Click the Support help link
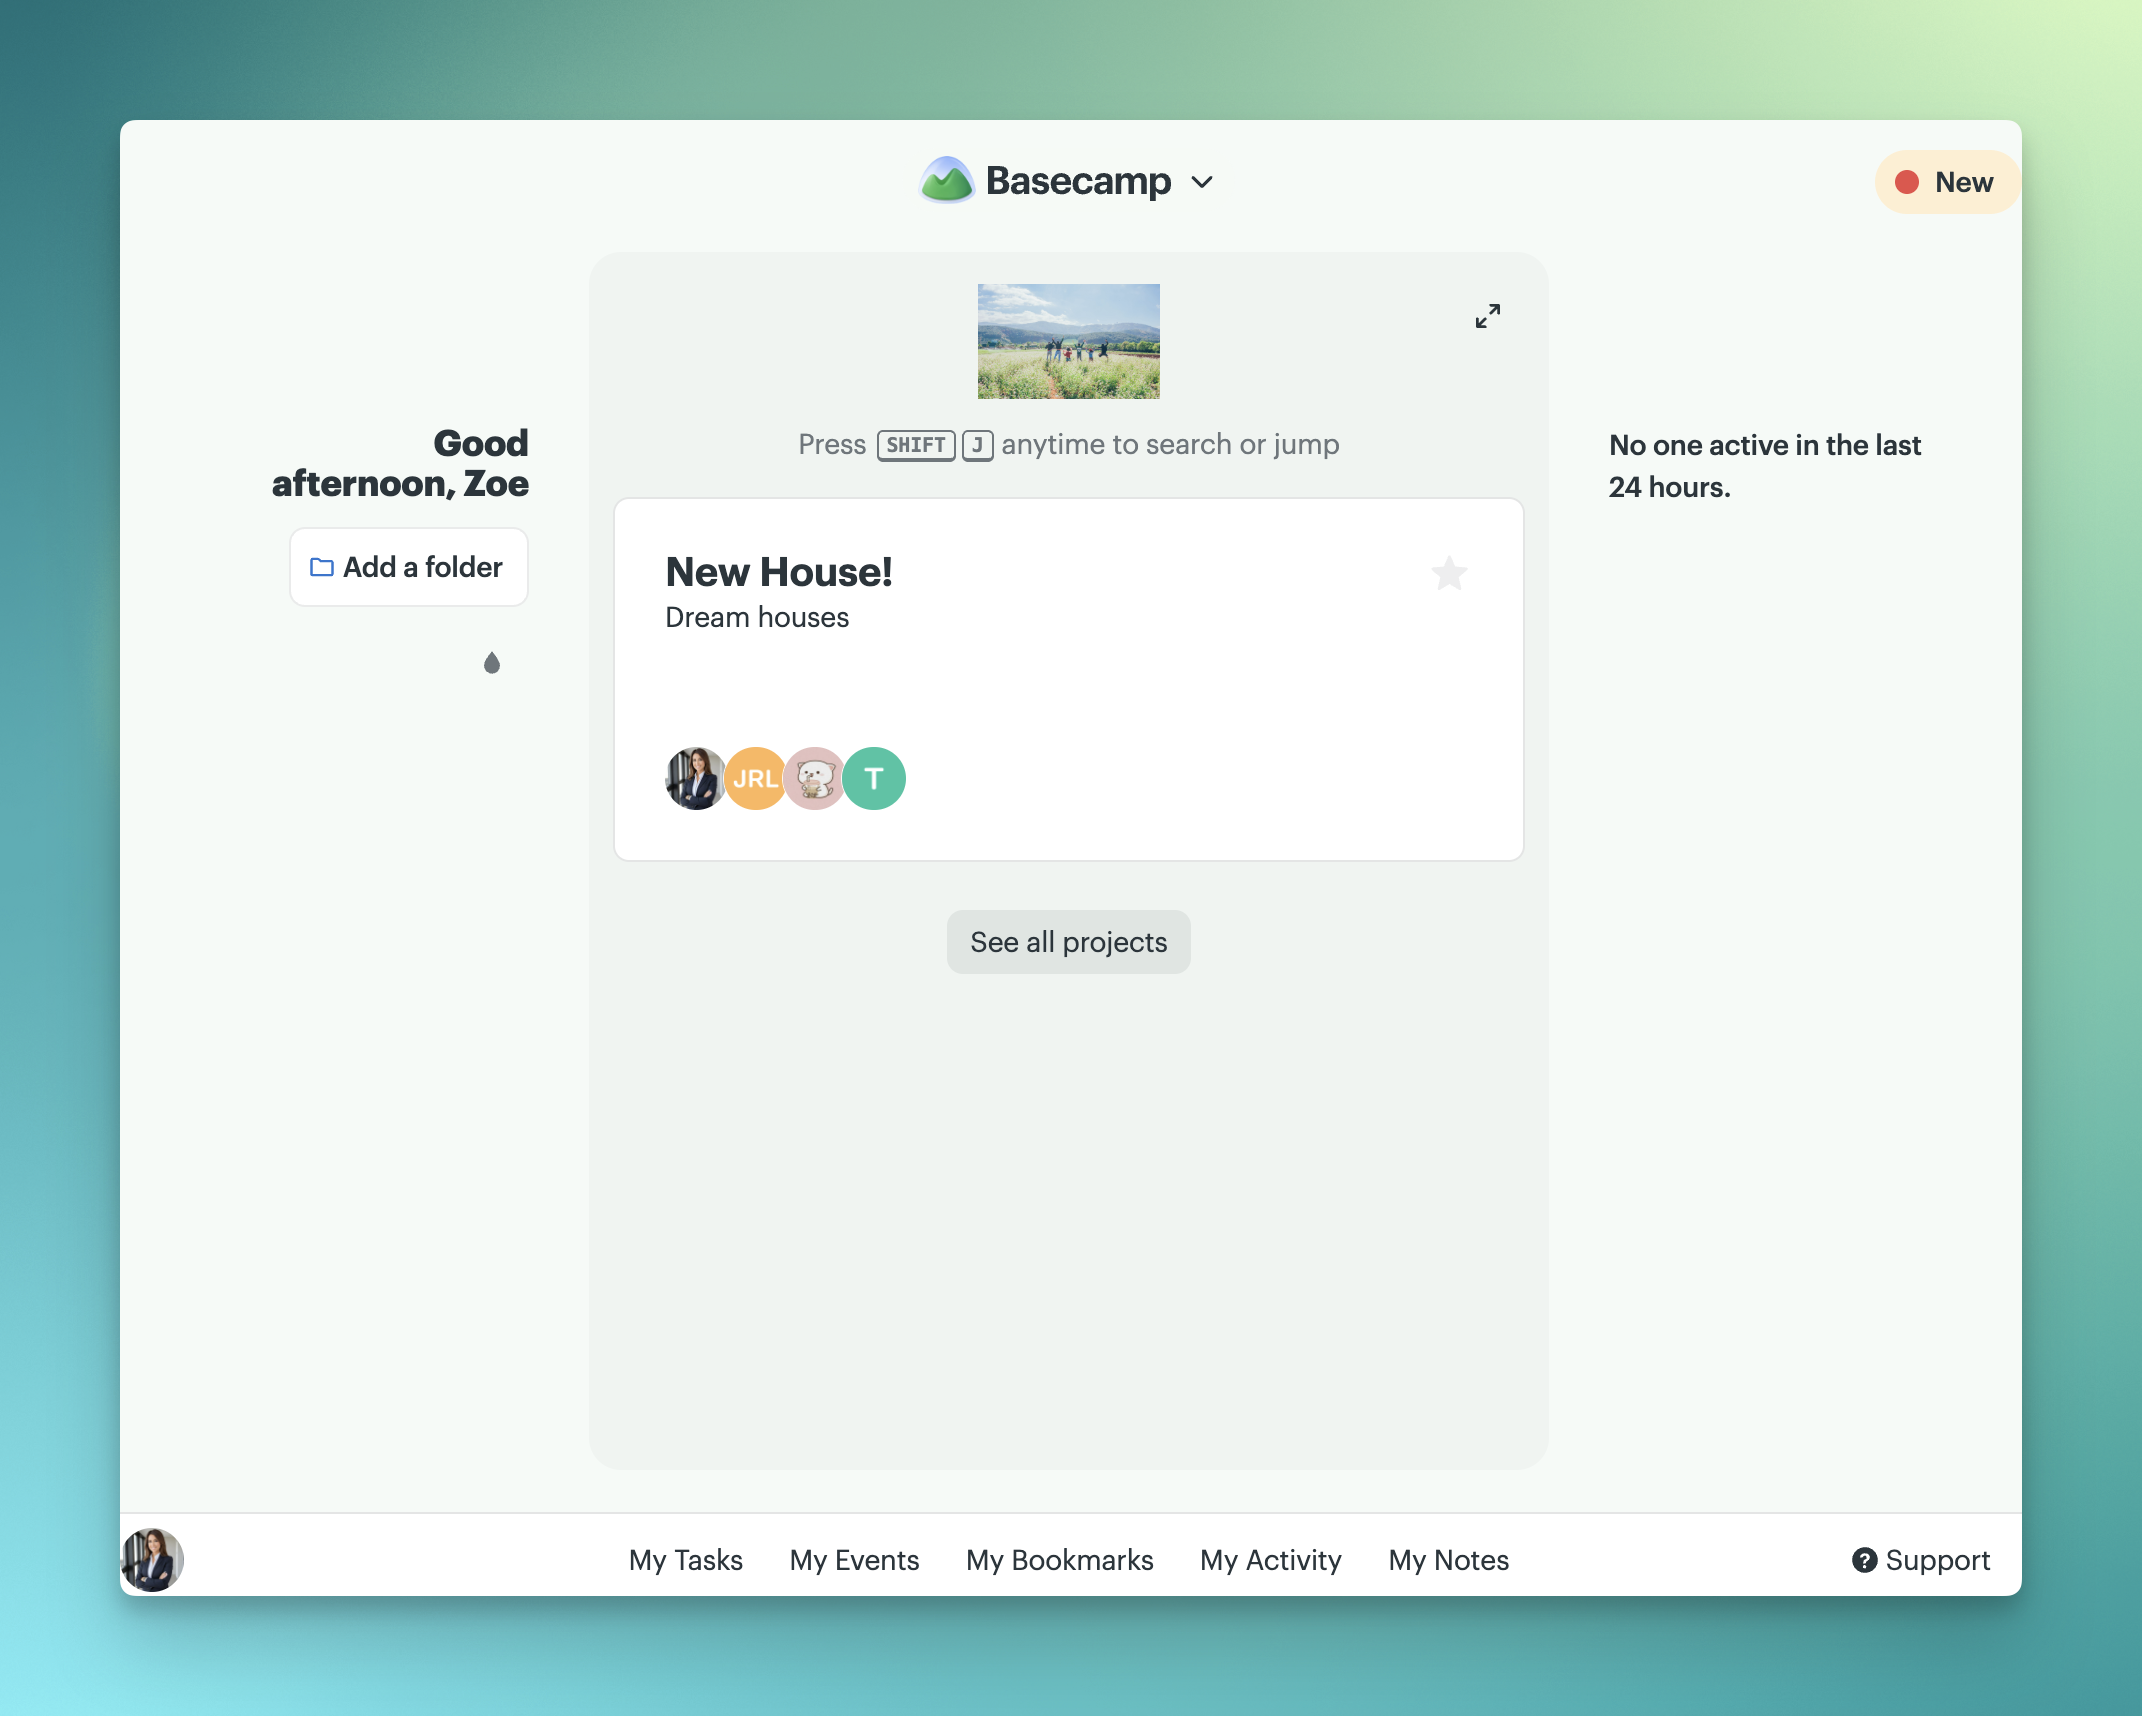Image resolution: width=2142 pixels, height=1716 pixels. coord(1921,1560)
